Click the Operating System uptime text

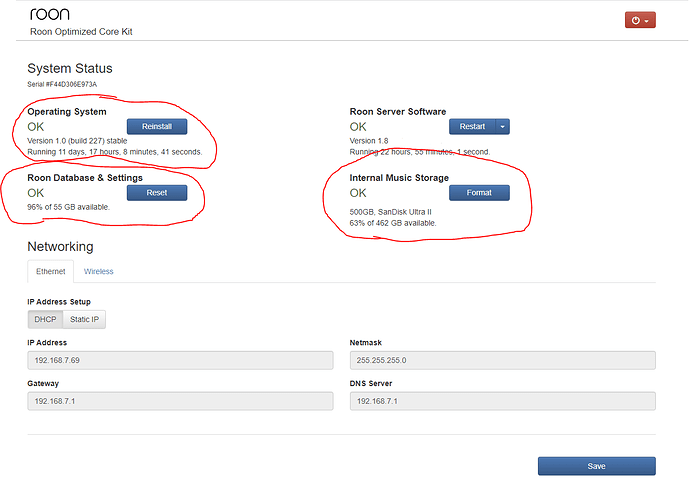(115, 152)
